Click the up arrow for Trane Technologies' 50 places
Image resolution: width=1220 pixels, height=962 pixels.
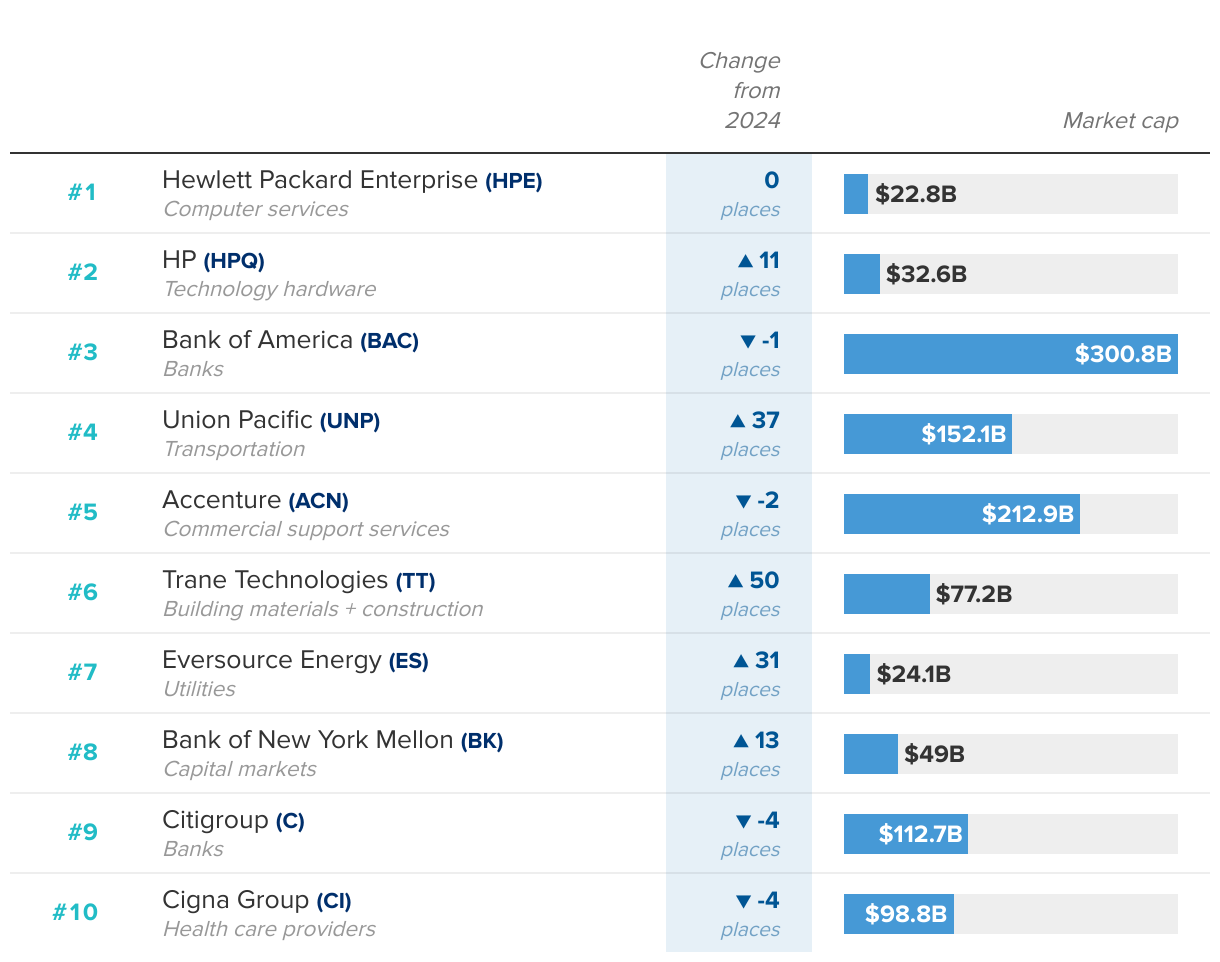coord(736,581)
